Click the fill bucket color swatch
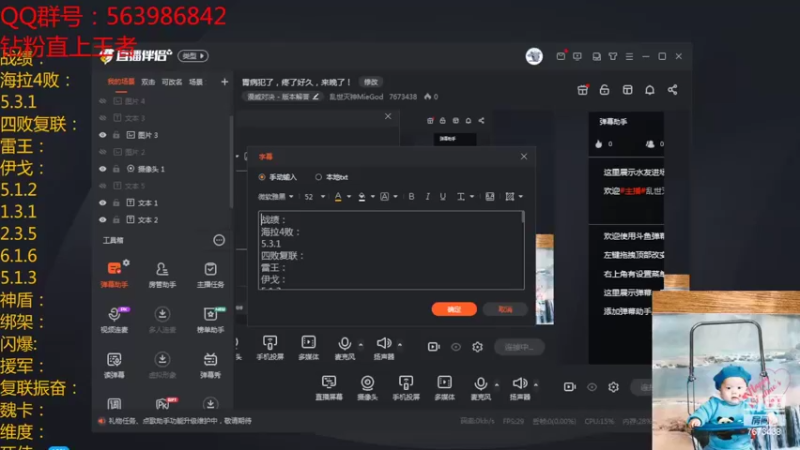The height and width of the screenshot is (450, 800). (x=361, y=196)
